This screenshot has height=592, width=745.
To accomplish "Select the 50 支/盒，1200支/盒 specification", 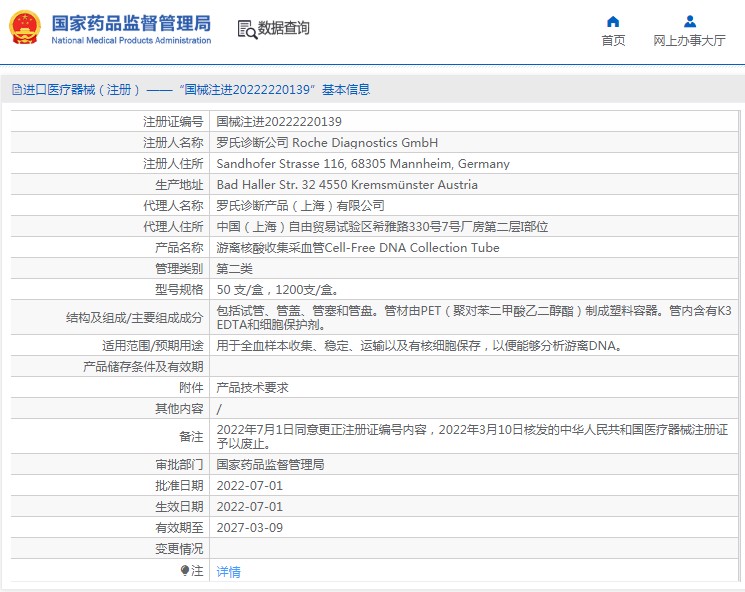I will click(277, 289).
